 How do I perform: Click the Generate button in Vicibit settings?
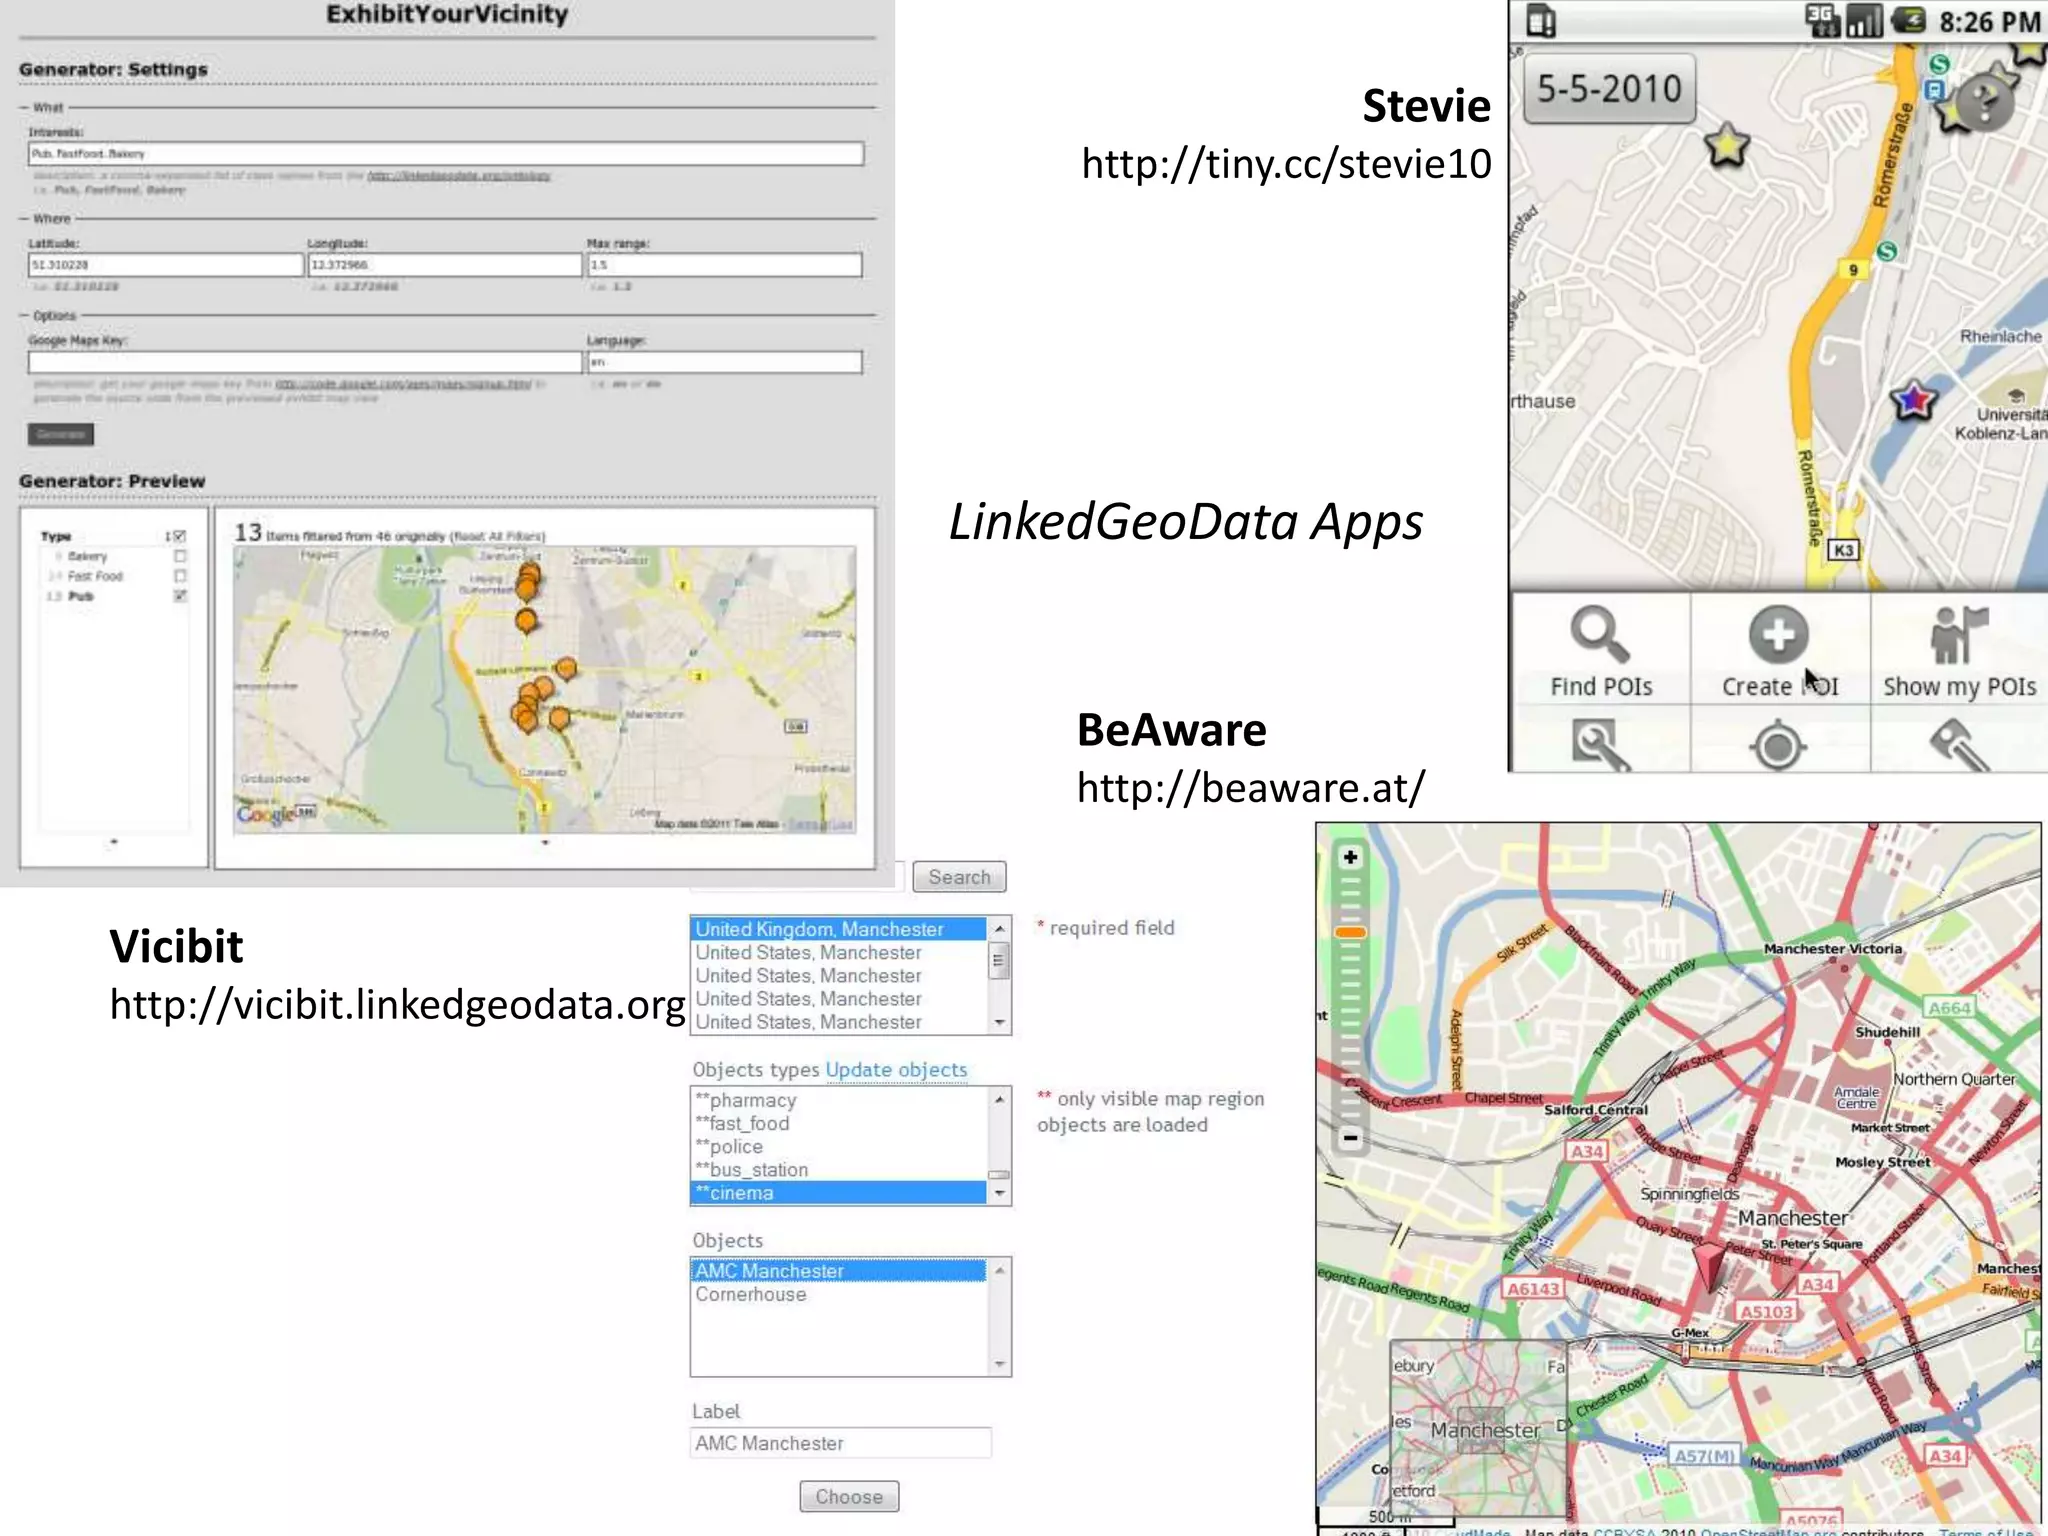point(61,434)
